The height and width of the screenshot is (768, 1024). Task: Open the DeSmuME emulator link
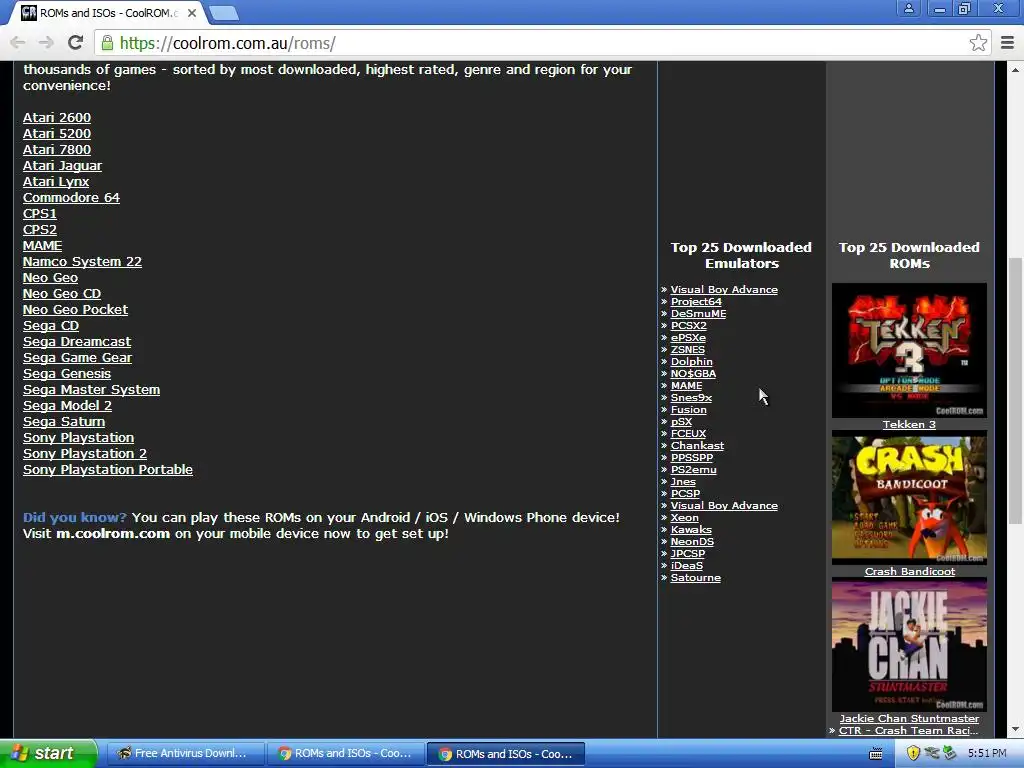(698, 313)
